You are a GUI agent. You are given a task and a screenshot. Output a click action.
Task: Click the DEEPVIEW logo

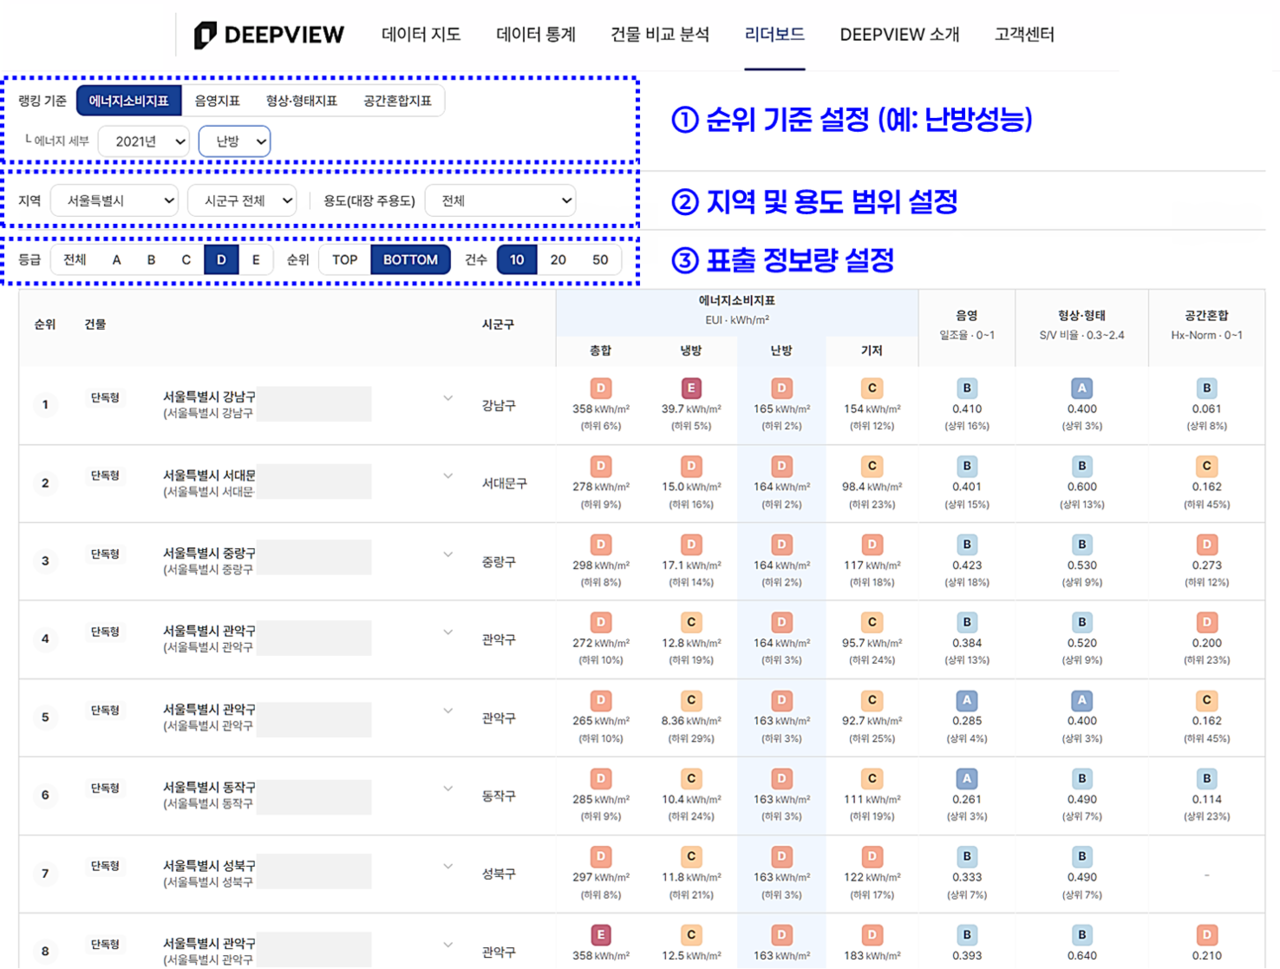tap(268, 35)
